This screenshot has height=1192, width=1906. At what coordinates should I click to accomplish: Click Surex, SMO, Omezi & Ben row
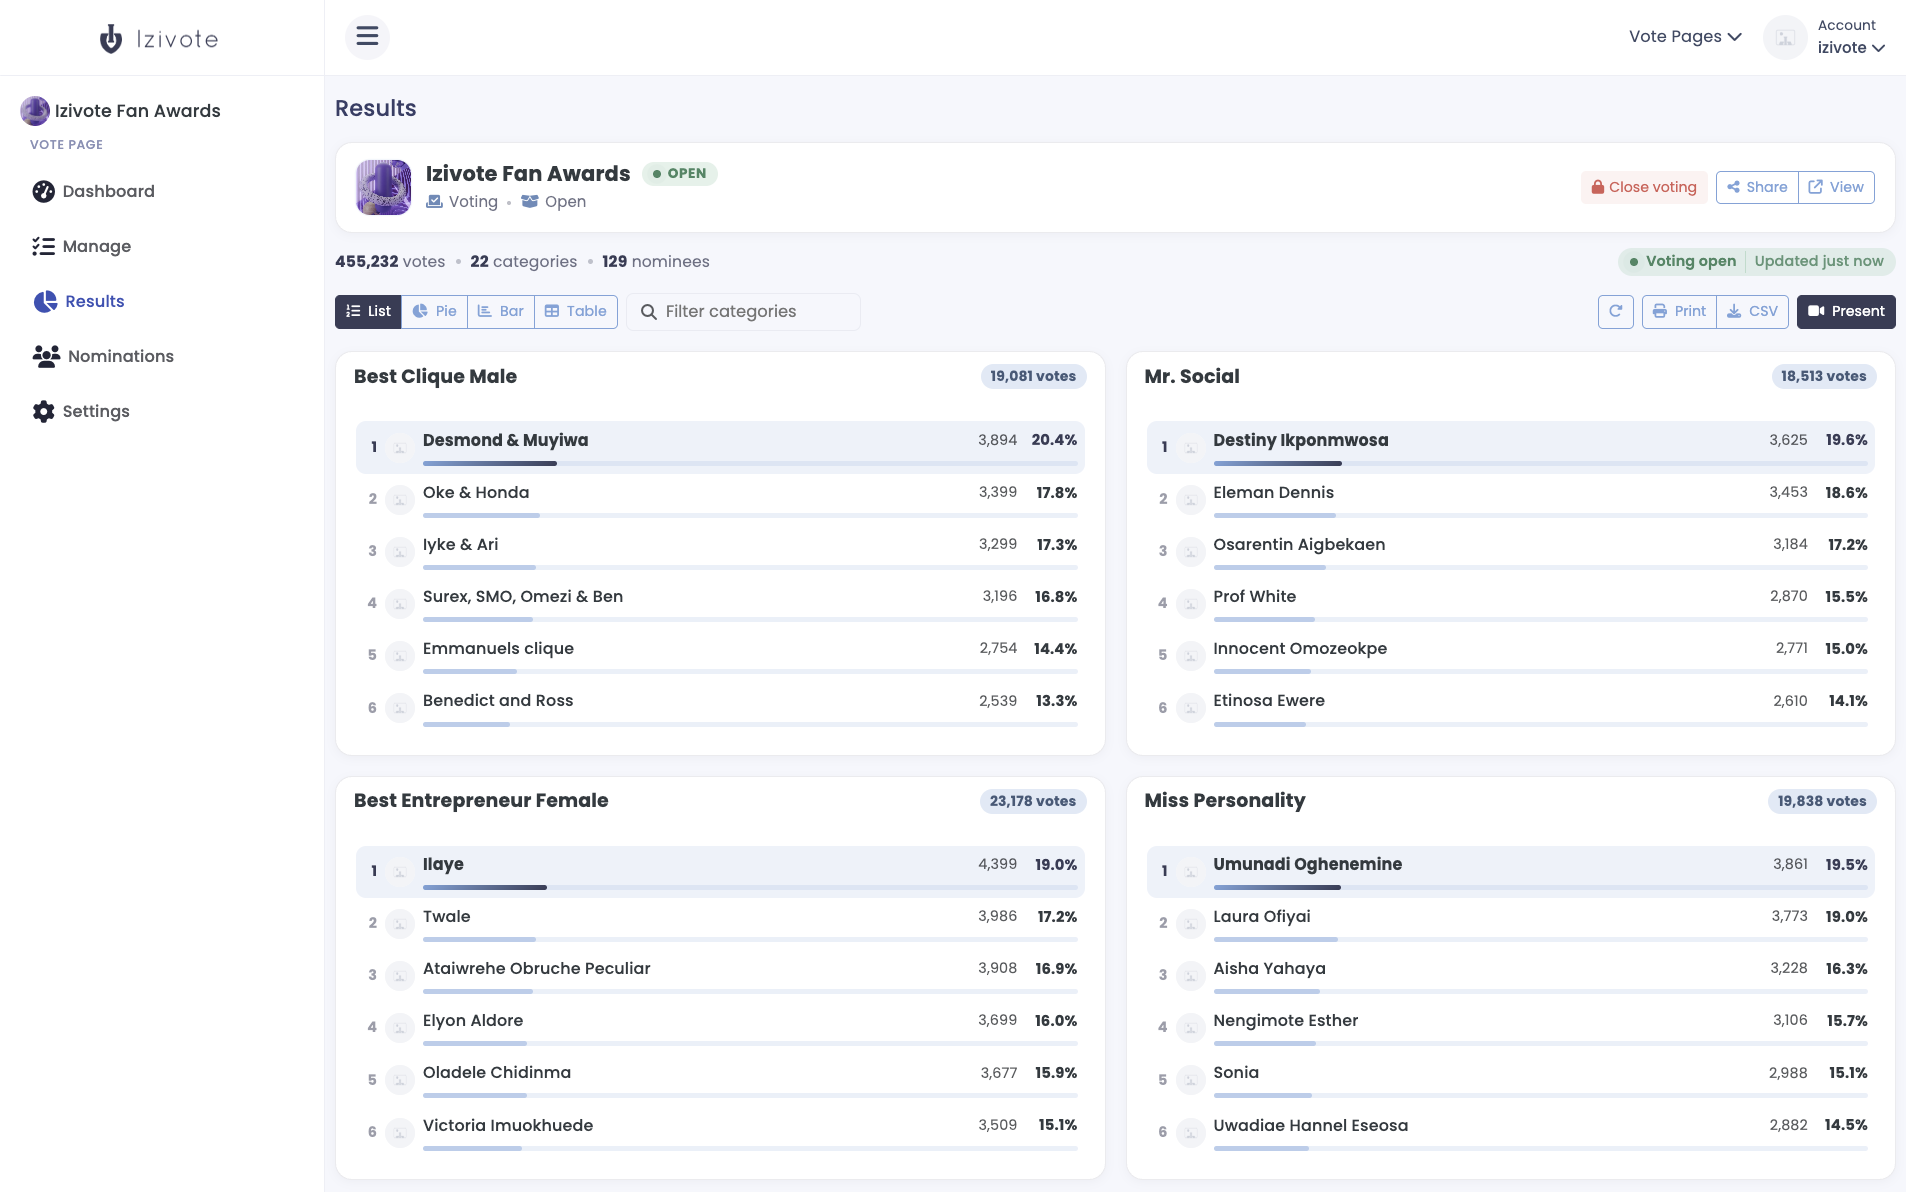pos(720,603)
